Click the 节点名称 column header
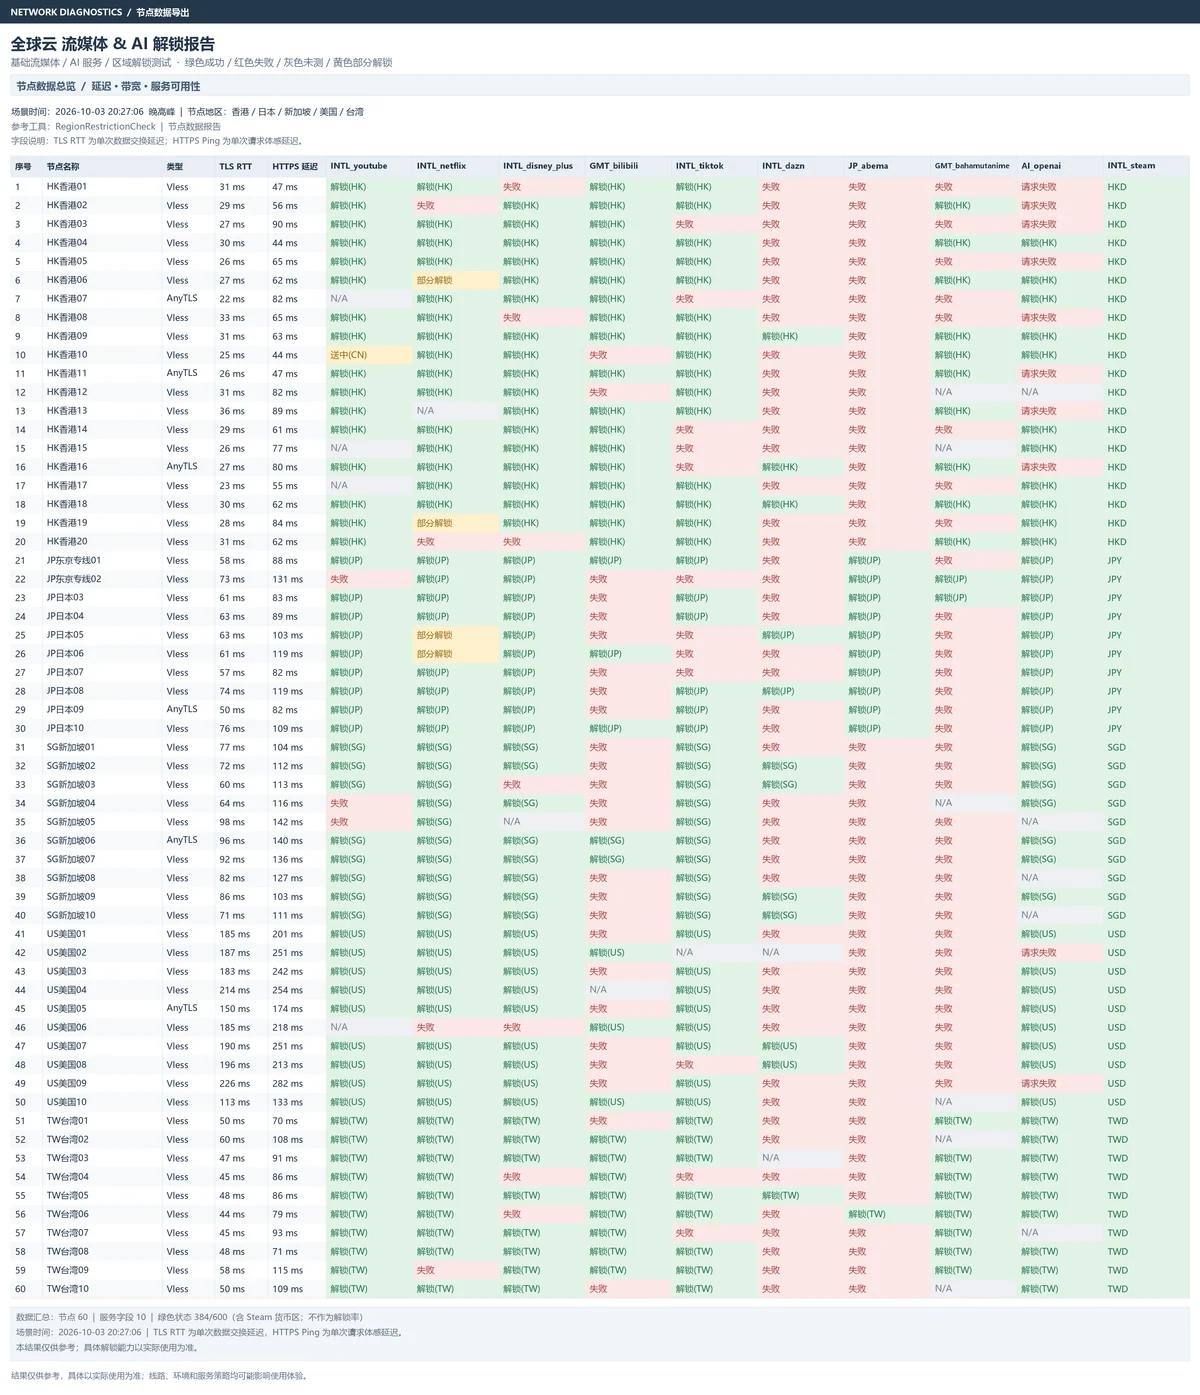The image size is (1200, 1395). click(x=63, y=166)
